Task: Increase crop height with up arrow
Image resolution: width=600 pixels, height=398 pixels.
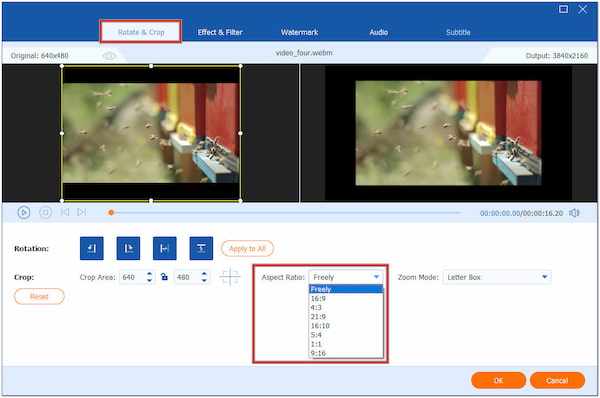Action: 204,274
